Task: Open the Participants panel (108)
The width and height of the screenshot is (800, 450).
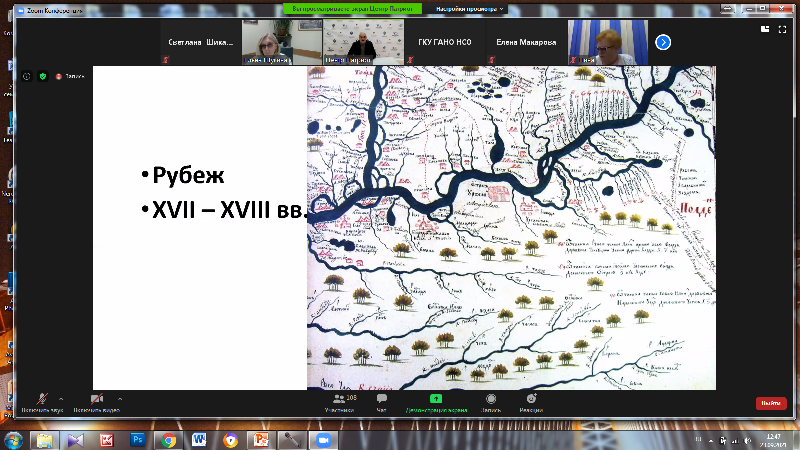Action: [340, 403]
